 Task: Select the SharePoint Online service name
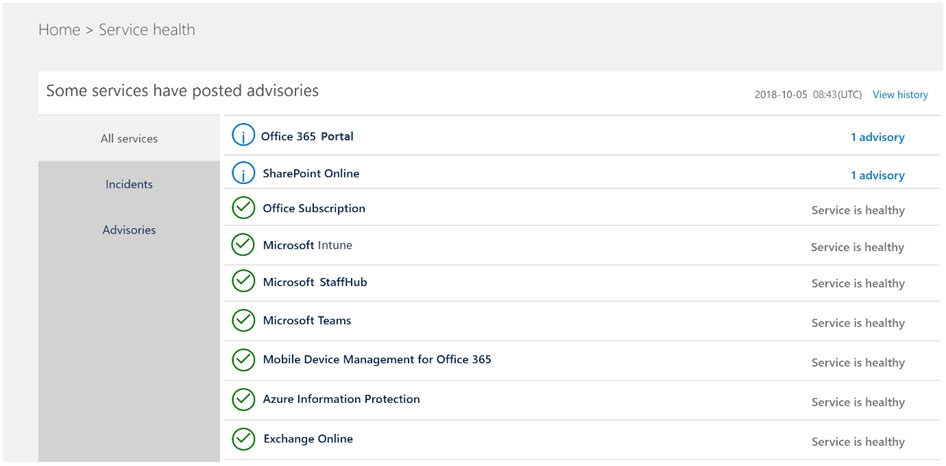point(311,174)
